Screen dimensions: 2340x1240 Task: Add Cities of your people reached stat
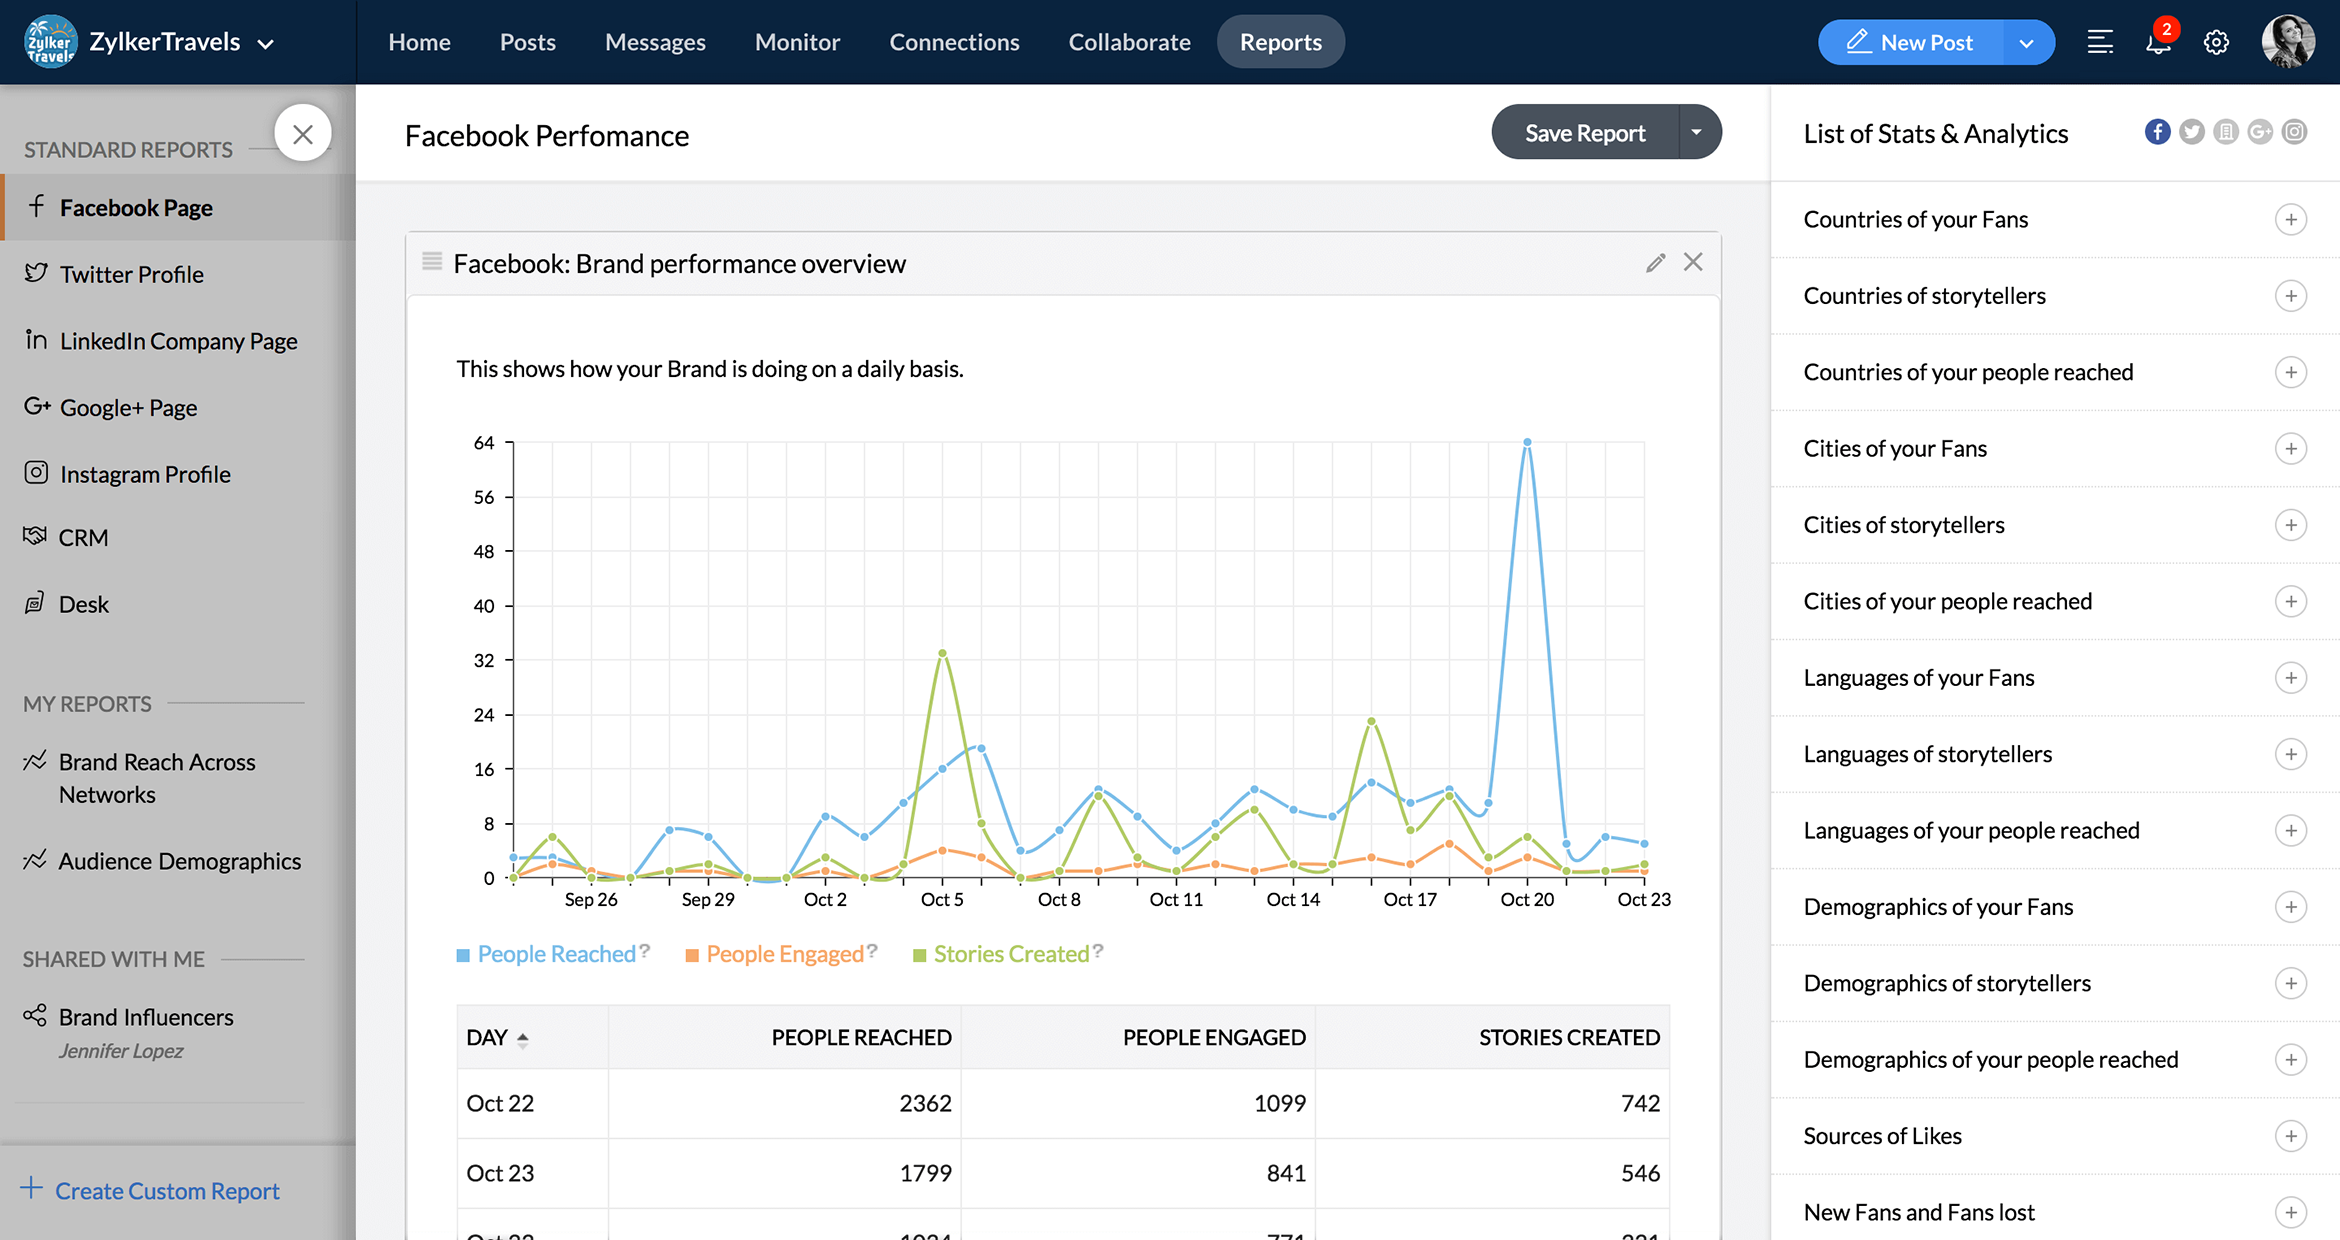[2290, 601]
